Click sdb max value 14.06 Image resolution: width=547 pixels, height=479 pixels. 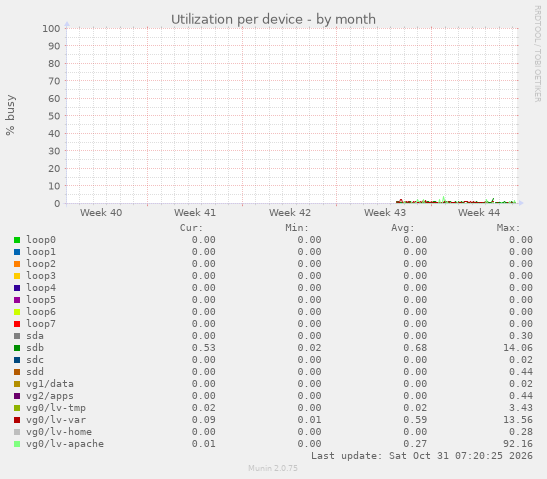(x=518, y=348)
